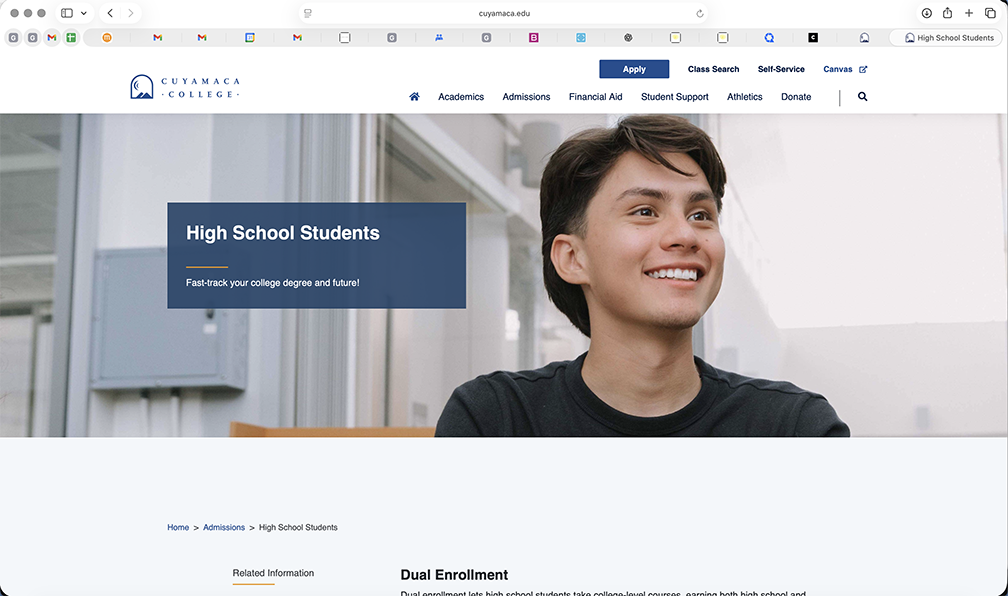Viewport: 1008px width, 596px height.
Task: Toggle the Safari sidebar icon
Action: pyautogui.click(x=68, y=13)
